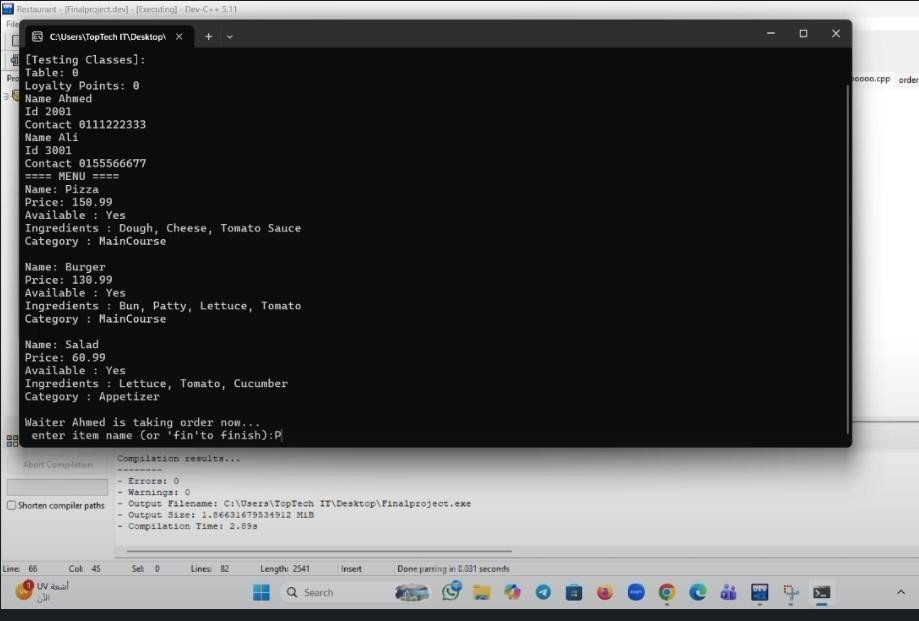This screenshot has height=621, width=919.
Task: Click the terminal icon on the tab
Action: tap(38, 36)
